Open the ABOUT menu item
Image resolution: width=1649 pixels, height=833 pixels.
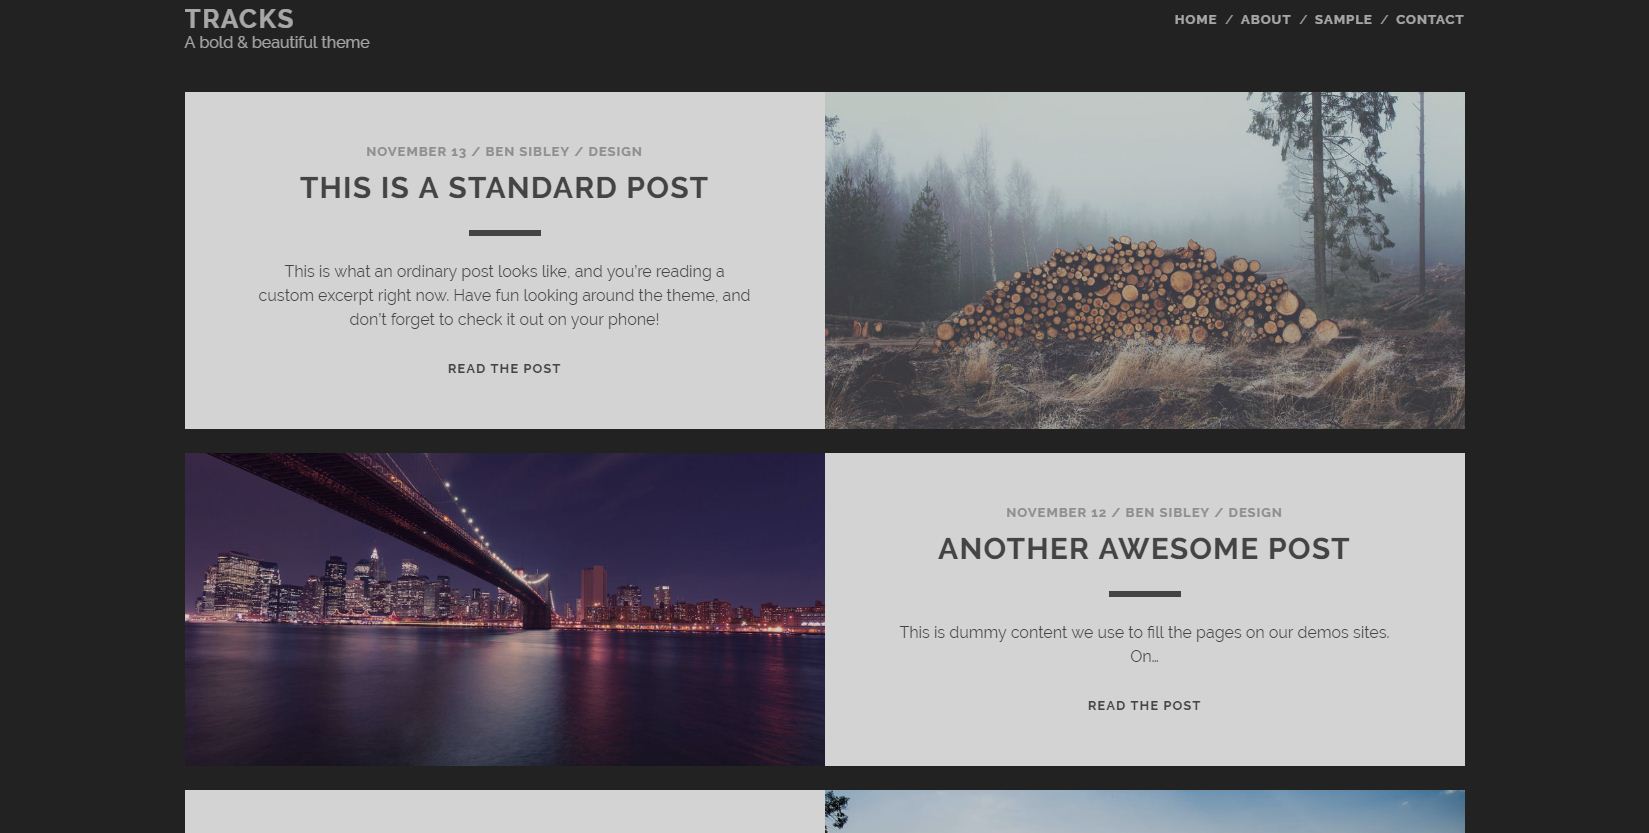click(x=1265, y=19)
